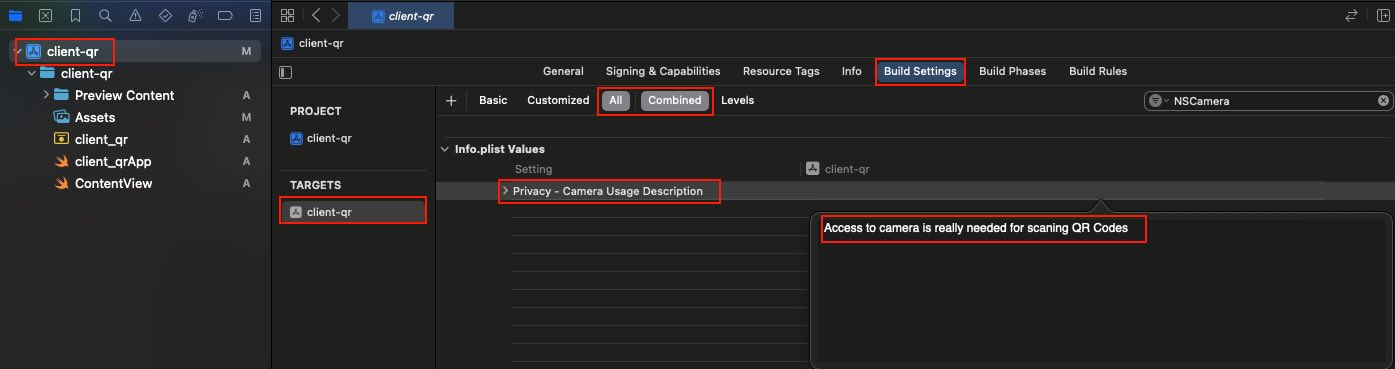Open the Test navigator diamond icon
This screenshot has width=1395, height=369.
(x=165, y=15)
